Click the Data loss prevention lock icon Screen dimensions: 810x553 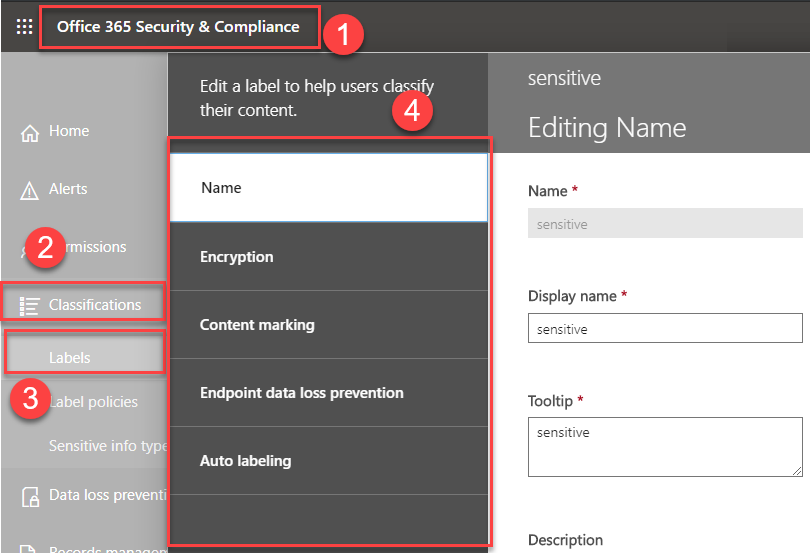tap(30, 495)
